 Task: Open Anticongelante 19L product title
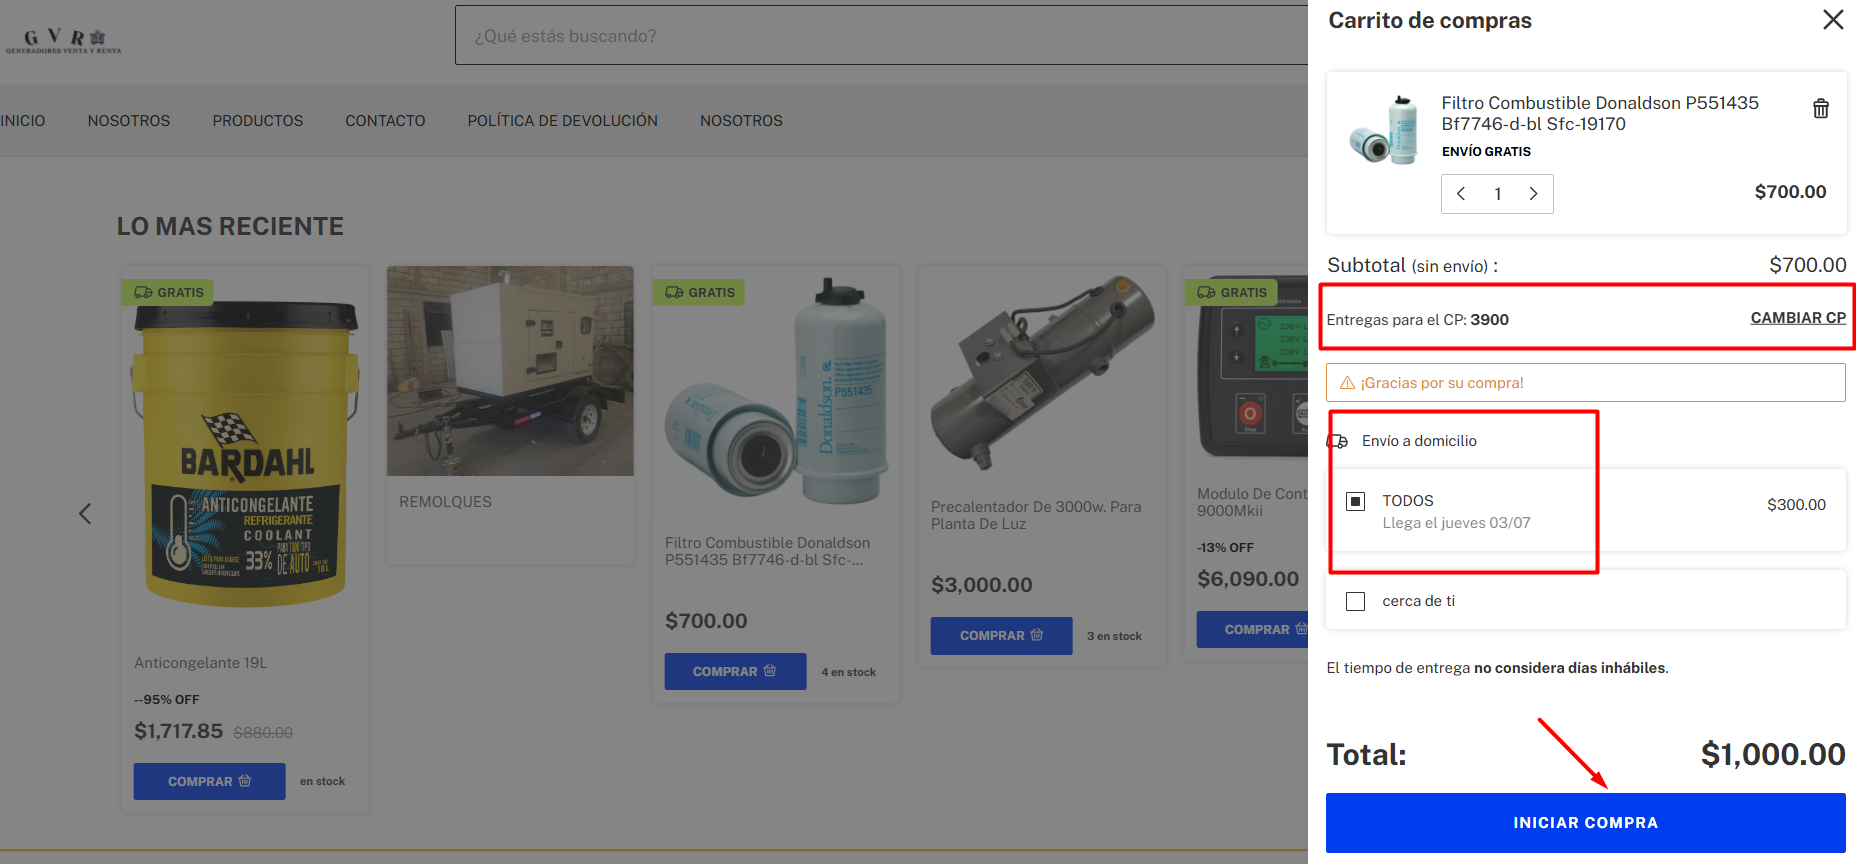pyautogui.click(x=201, y=663)
